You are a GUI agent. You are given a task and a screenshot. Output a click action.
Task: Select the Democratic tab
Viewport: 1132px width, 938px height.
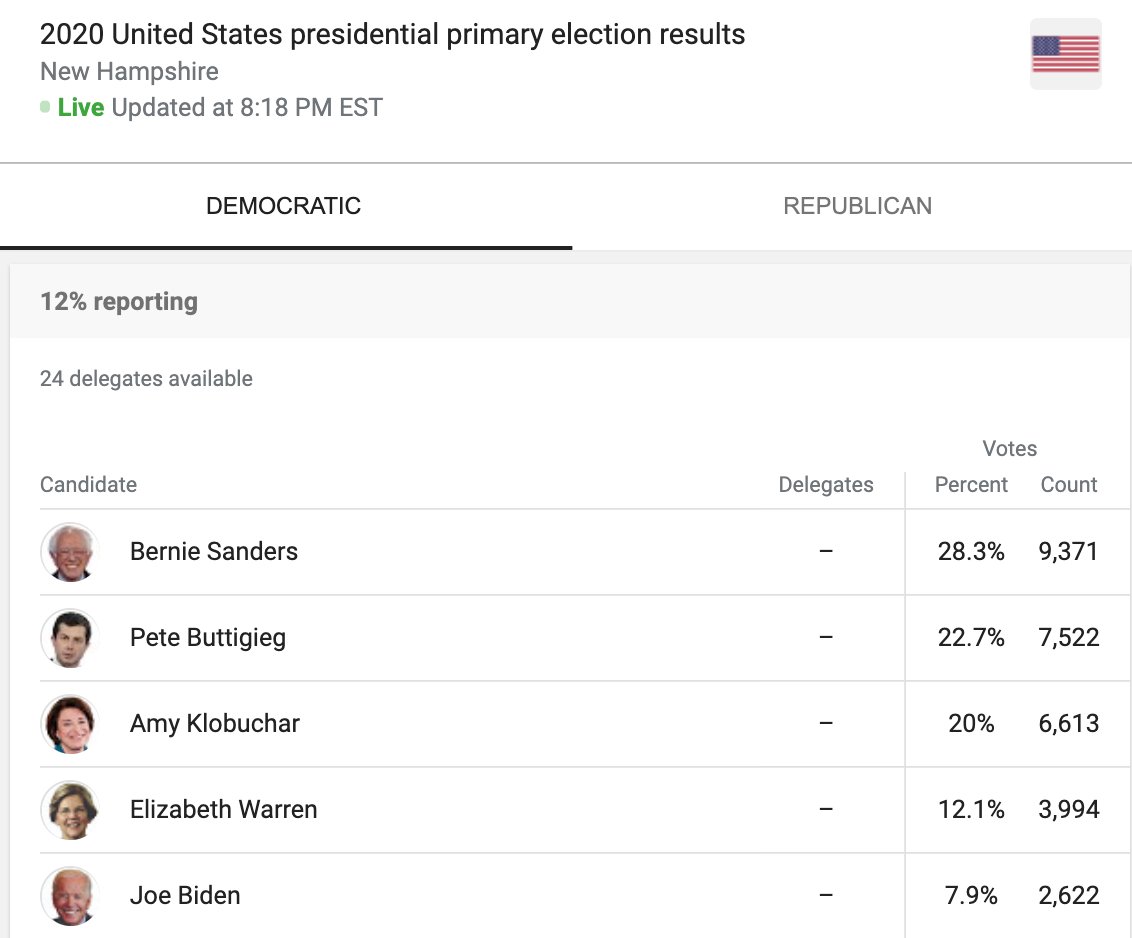(x=283, y=206)
